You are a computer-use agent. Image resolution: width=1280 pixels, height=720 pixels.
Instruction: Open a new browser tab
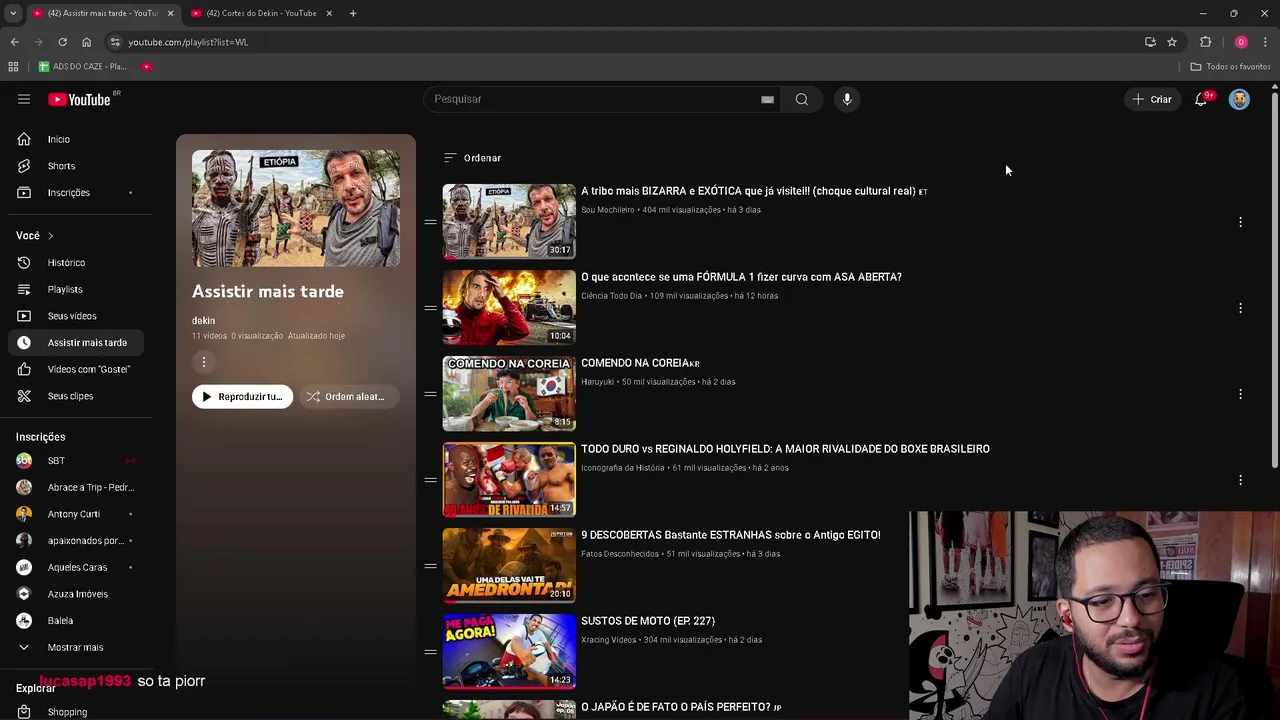click(x=353, y=13)
